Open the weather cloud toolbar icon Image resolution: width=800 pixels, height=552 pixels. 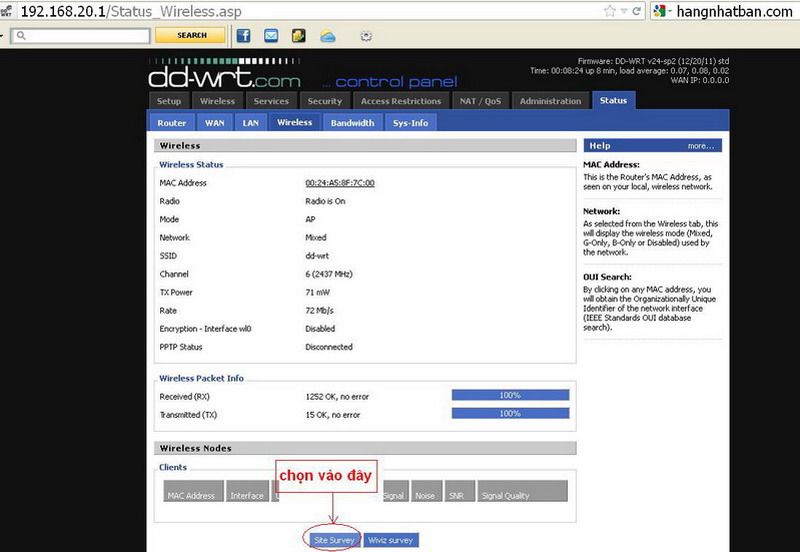coord(328,36)
